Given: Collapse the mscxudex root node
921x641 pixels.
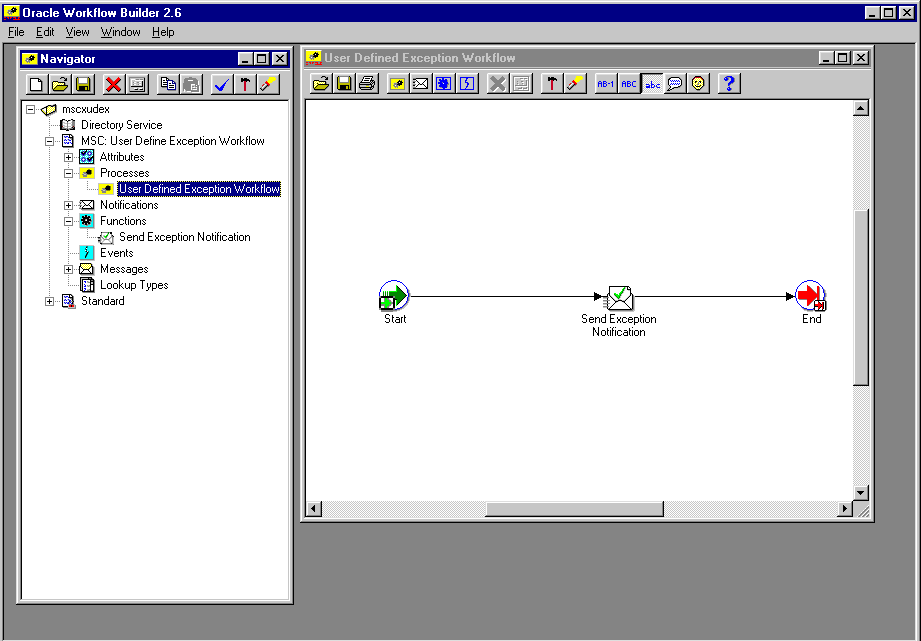Looking at the screenshot, I should click(x=31, y=109).
